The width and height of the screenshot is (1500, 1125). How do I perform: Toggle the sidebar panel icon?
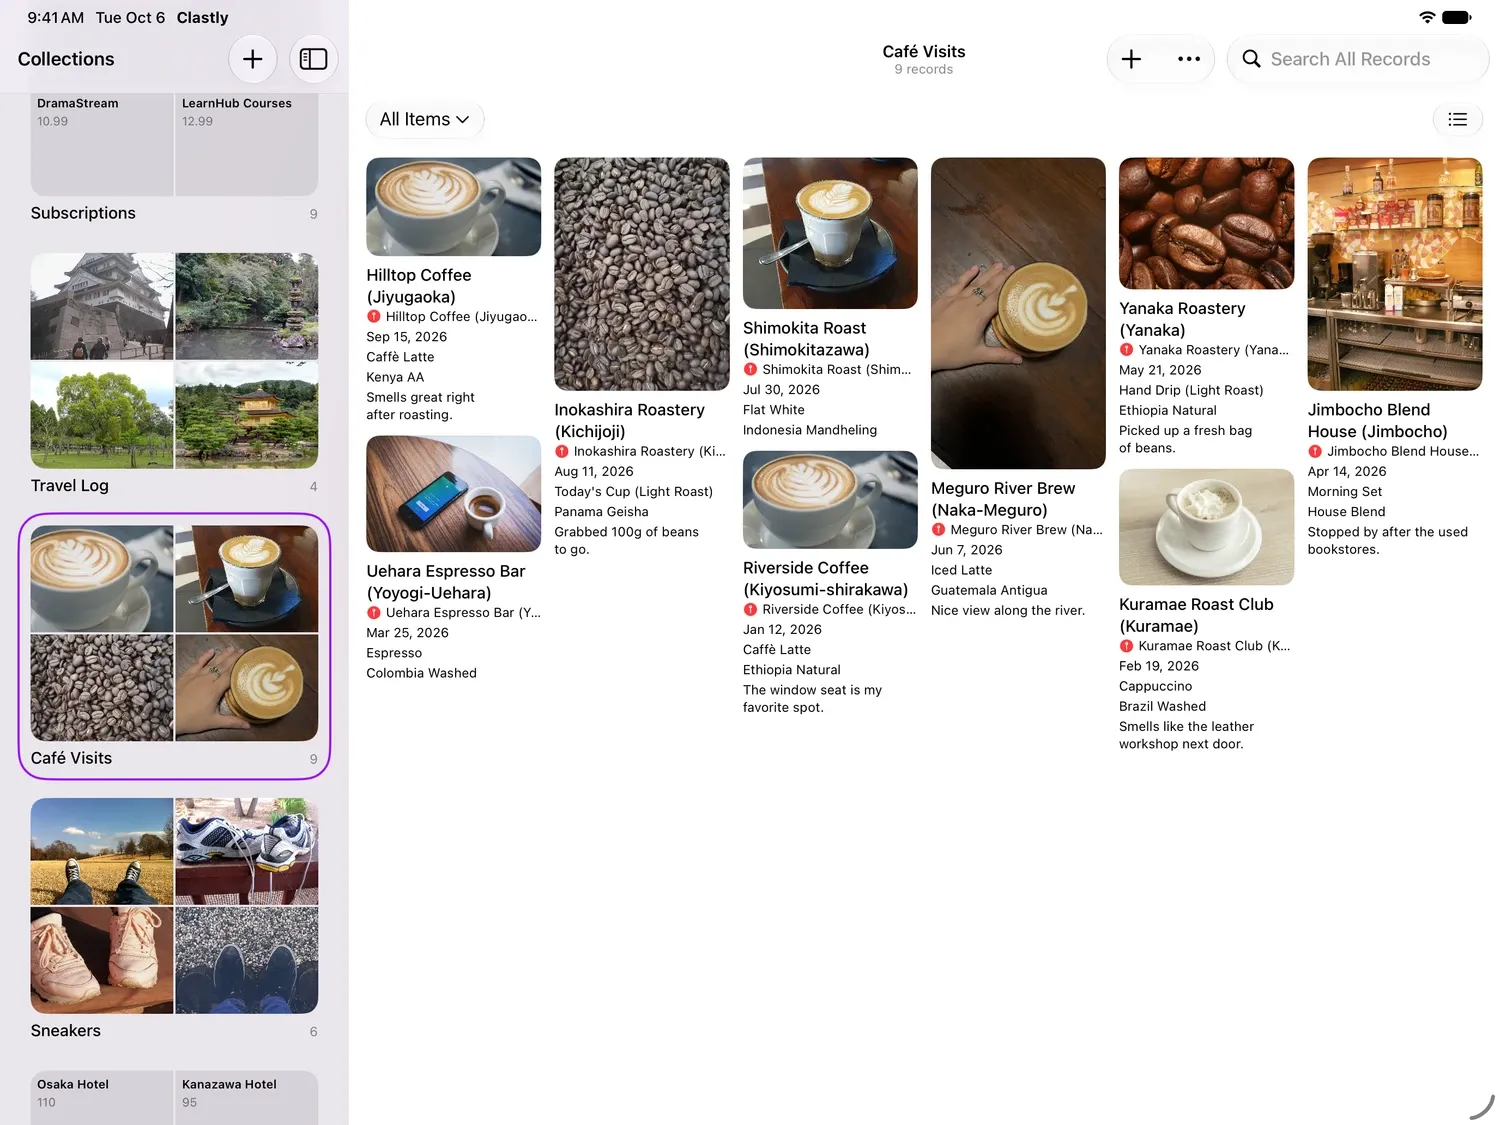(314, 59)
